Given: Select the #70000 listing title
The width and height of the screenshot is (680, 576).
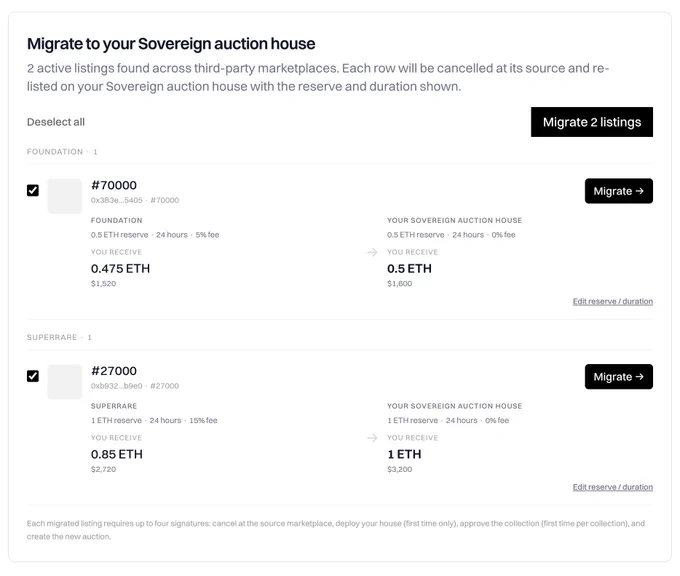Looking at the screenshot, I should pos(114,185).
